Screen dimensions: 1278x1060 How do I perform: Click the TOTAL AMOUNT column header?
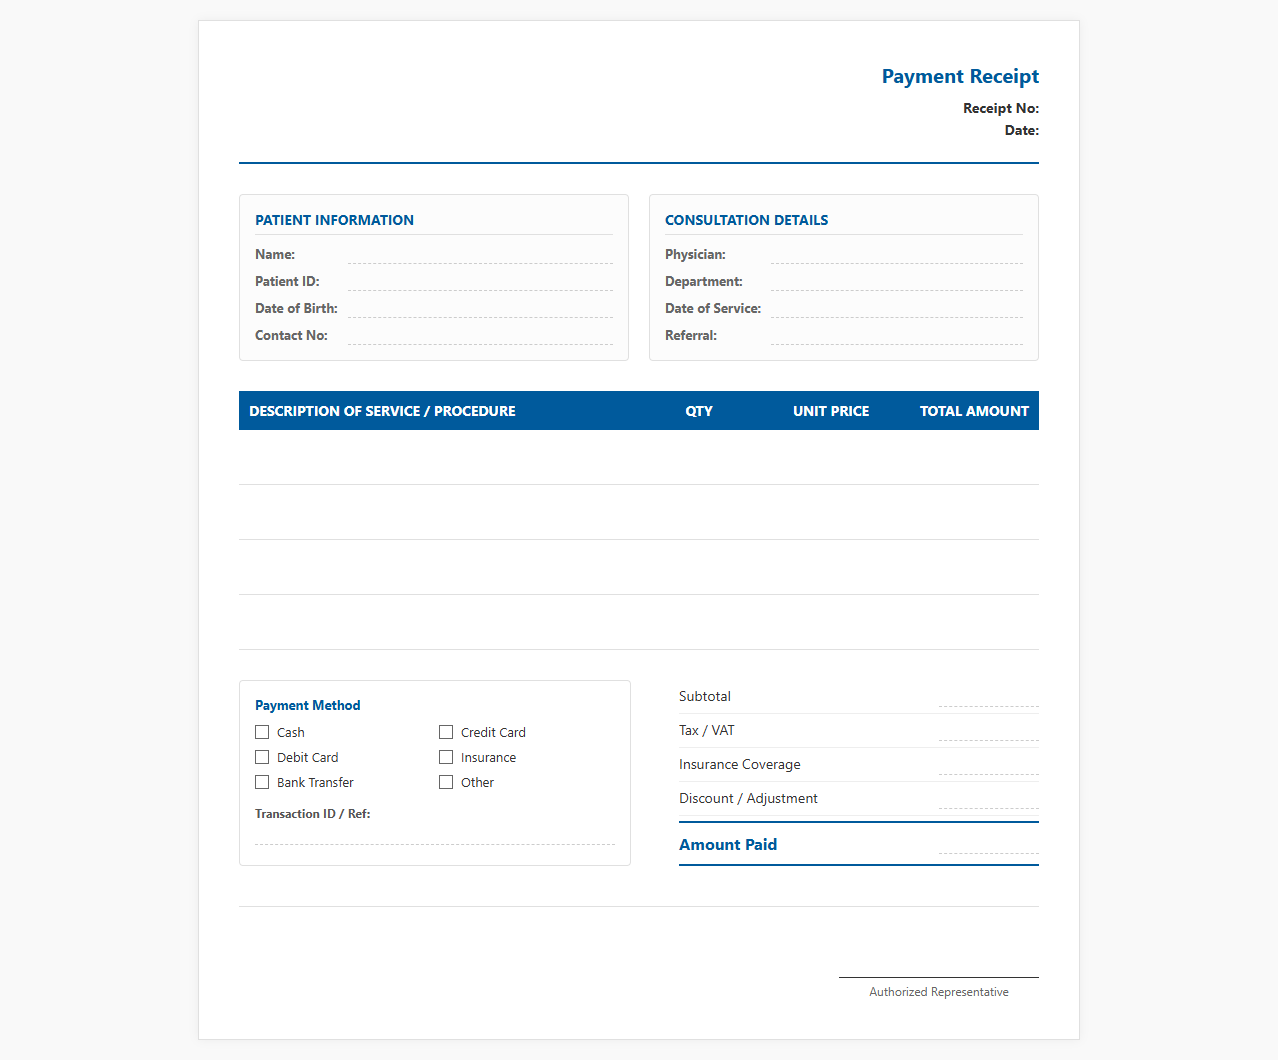[x=974, y=411]
